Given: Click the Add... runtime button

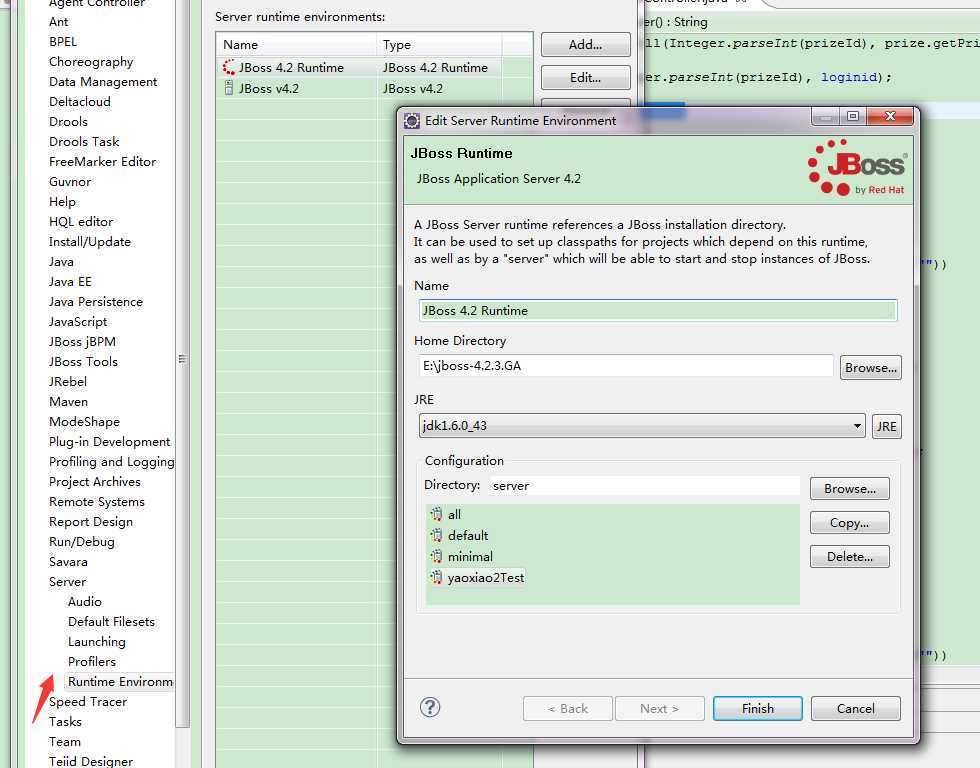Looking at the screenshot, I should tap(586, 44).
